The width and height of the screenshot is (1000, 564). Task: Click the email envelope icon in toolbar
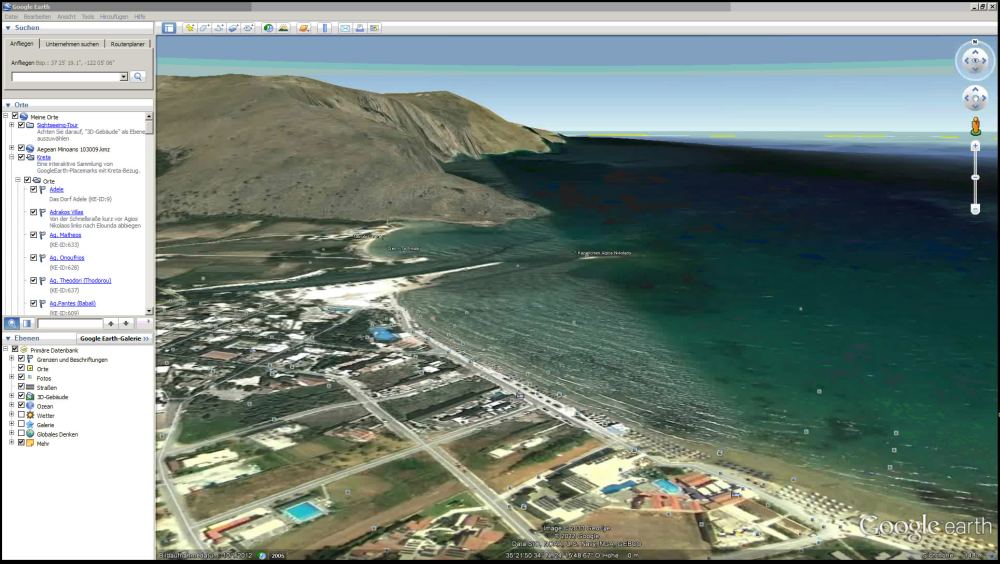click(345, 28)
